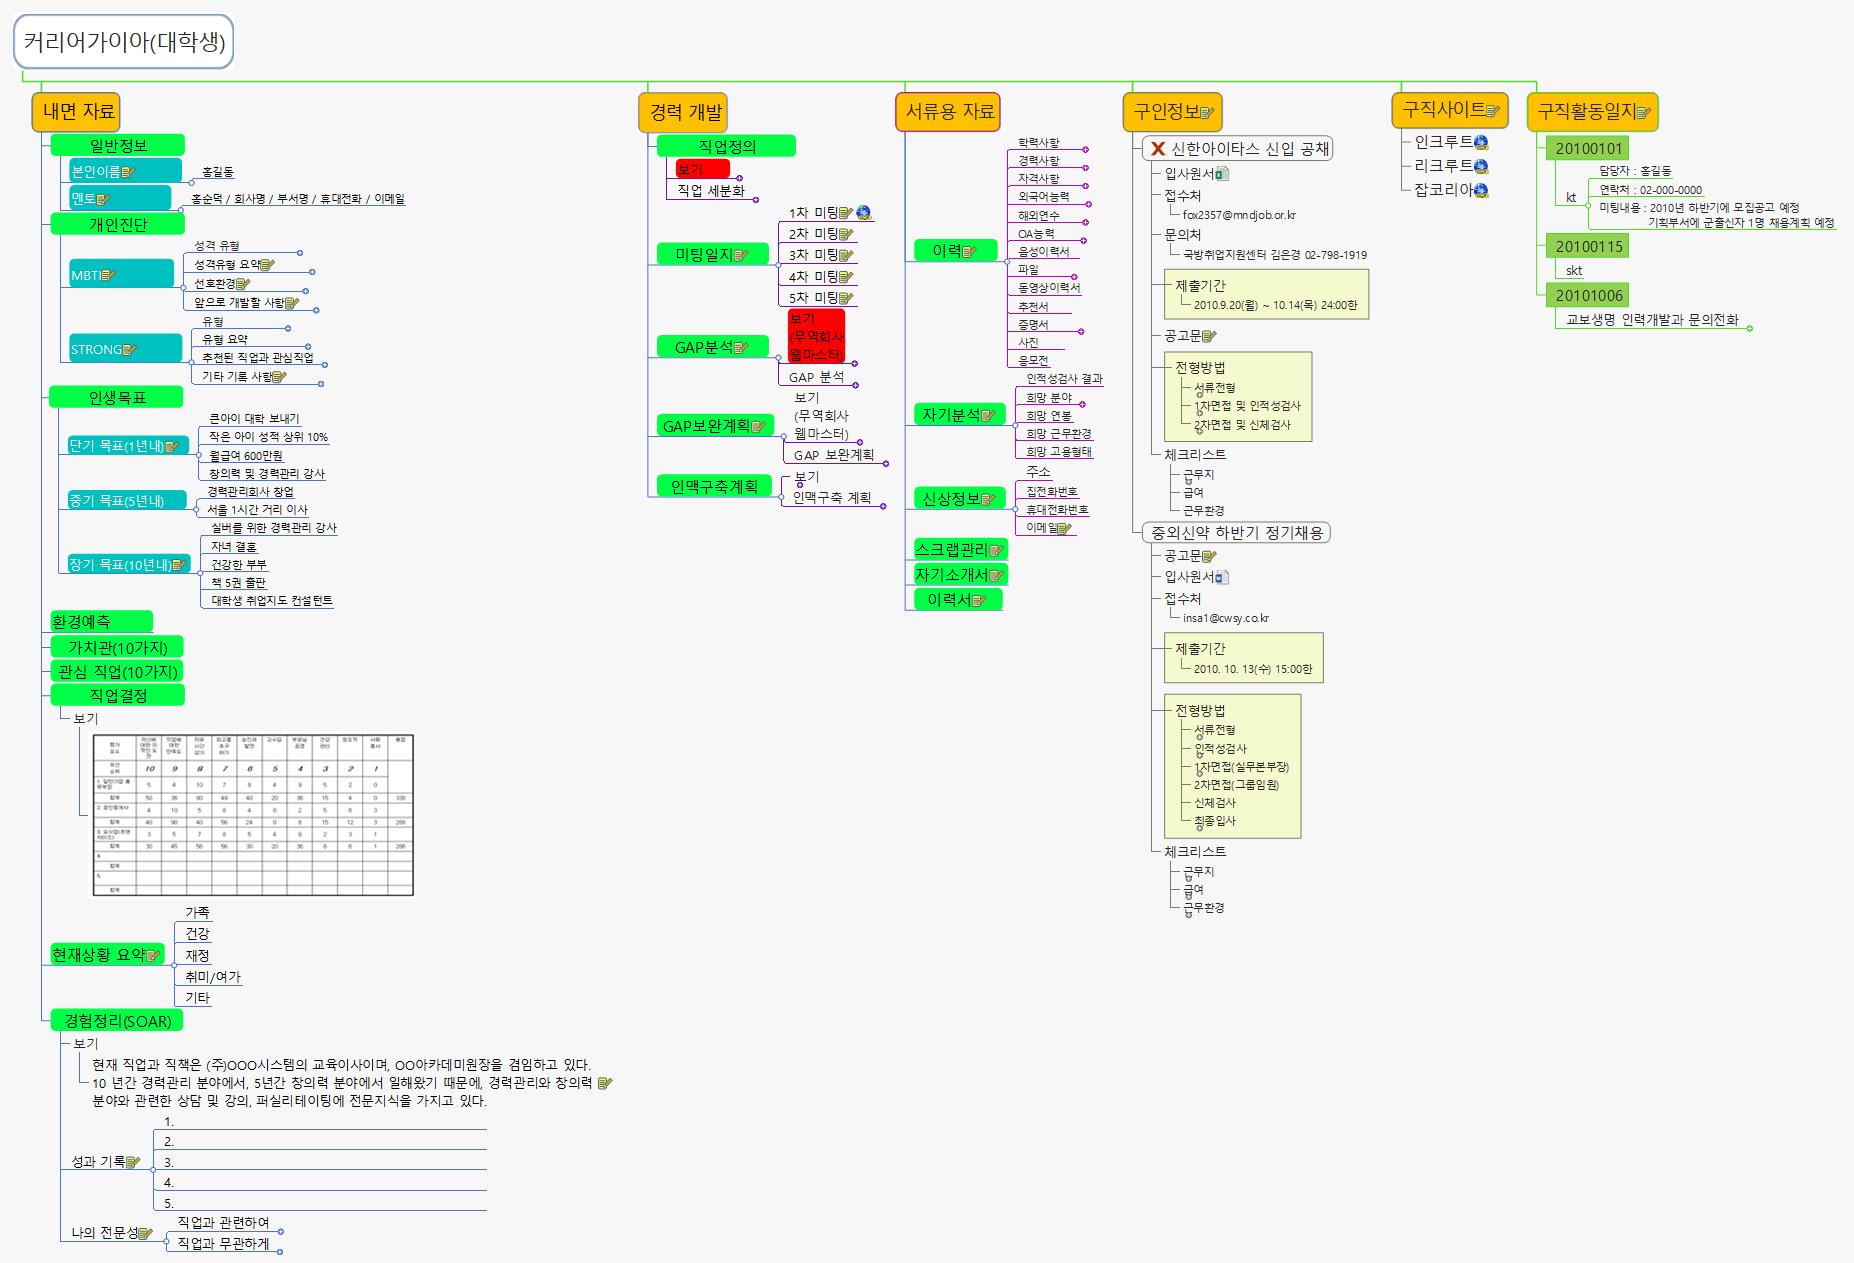Viewport: 1854px width, 1263px height.
Task: Open the note icon on 3차 미팅
Action: 846,256
